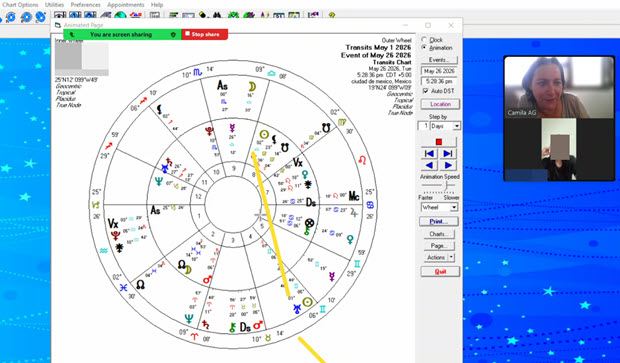
Task: Click the Print... button
Action: [439, 221]
